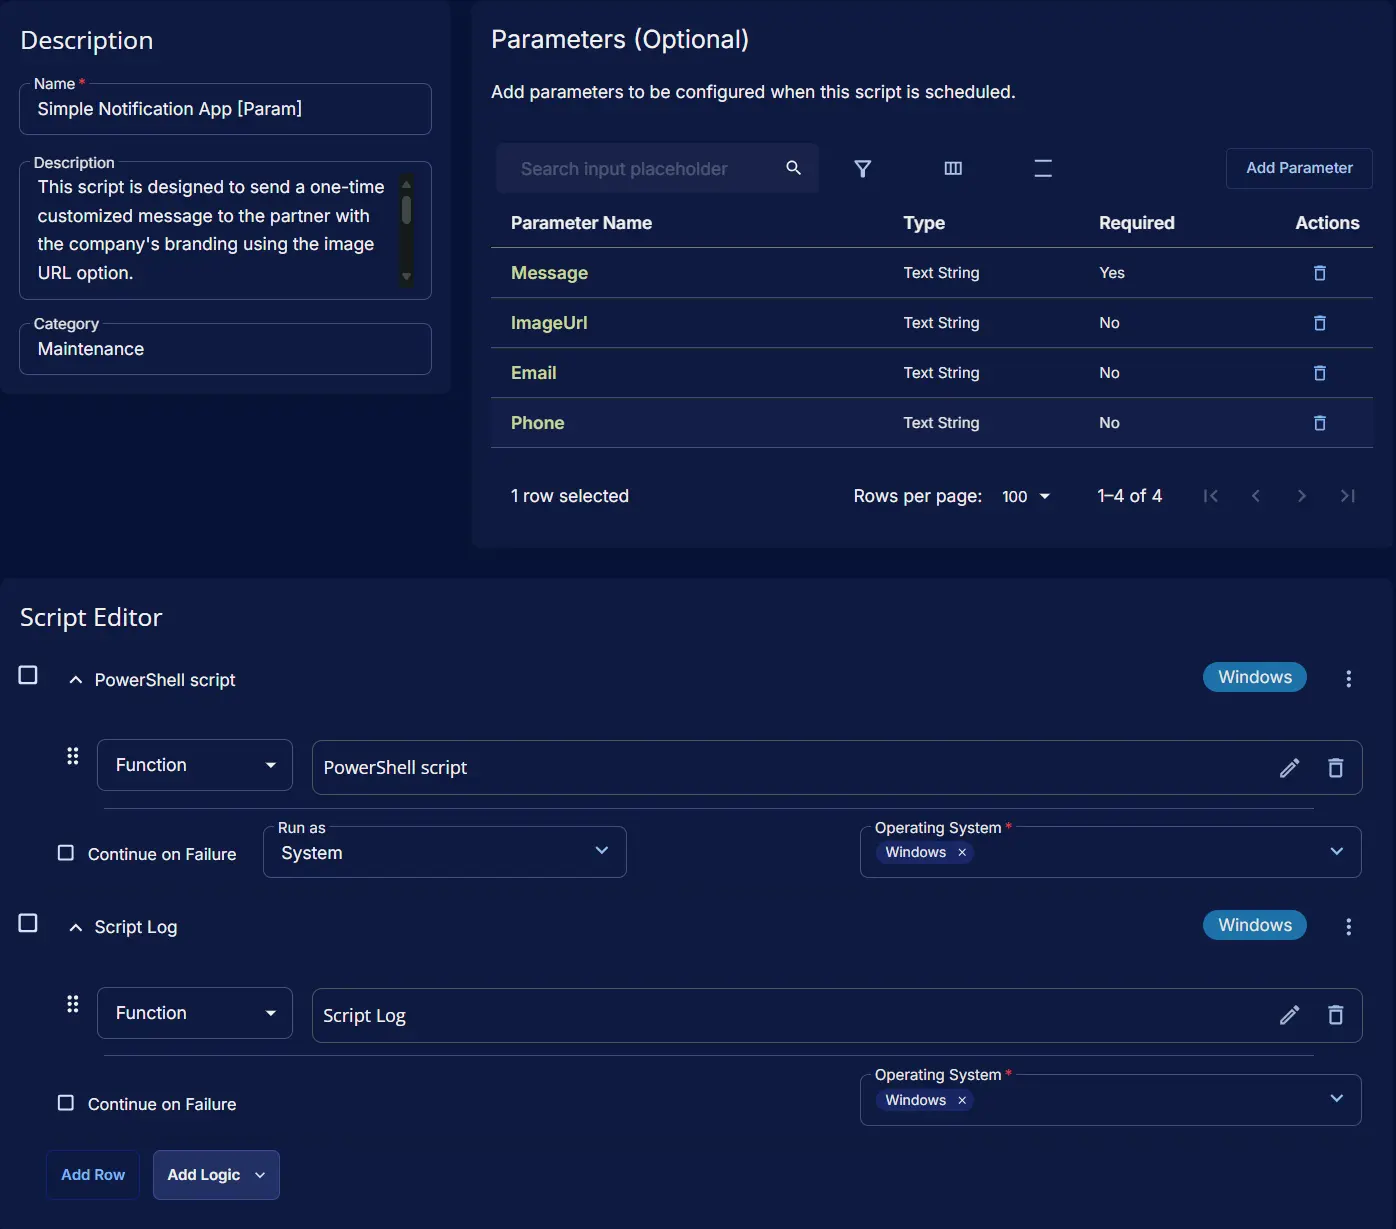
Task: Delete the Script Log function row
Action: click(x=1335, y=1015)
